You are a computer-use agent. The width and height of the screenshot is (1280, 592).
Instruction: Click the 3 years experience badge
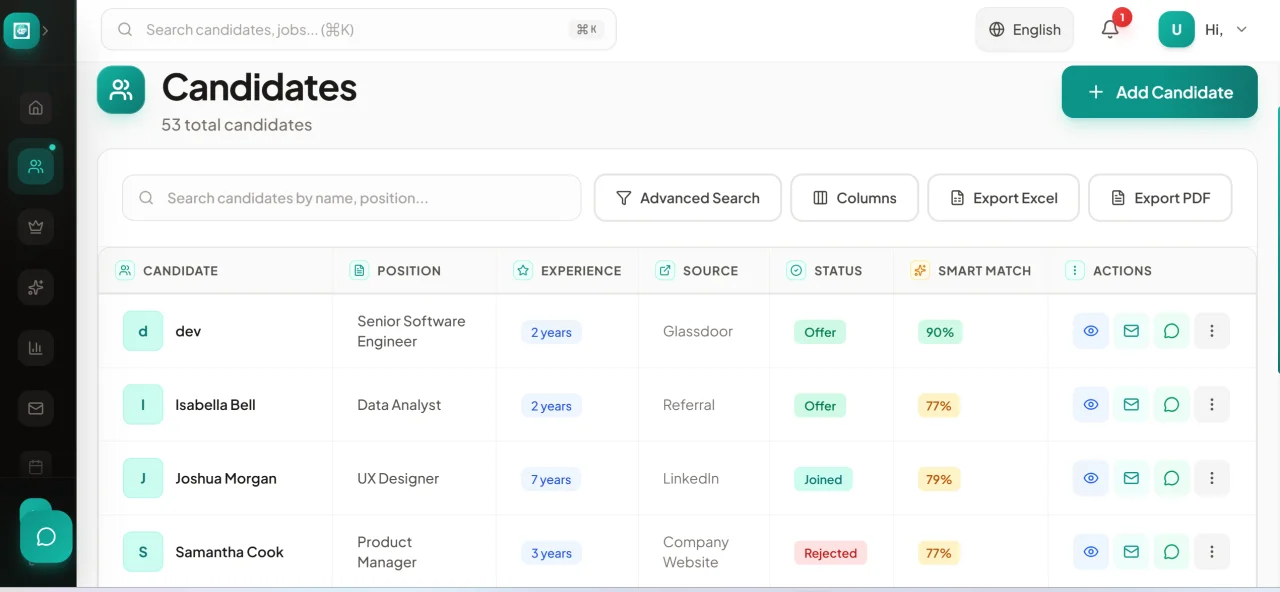[551, 553]
